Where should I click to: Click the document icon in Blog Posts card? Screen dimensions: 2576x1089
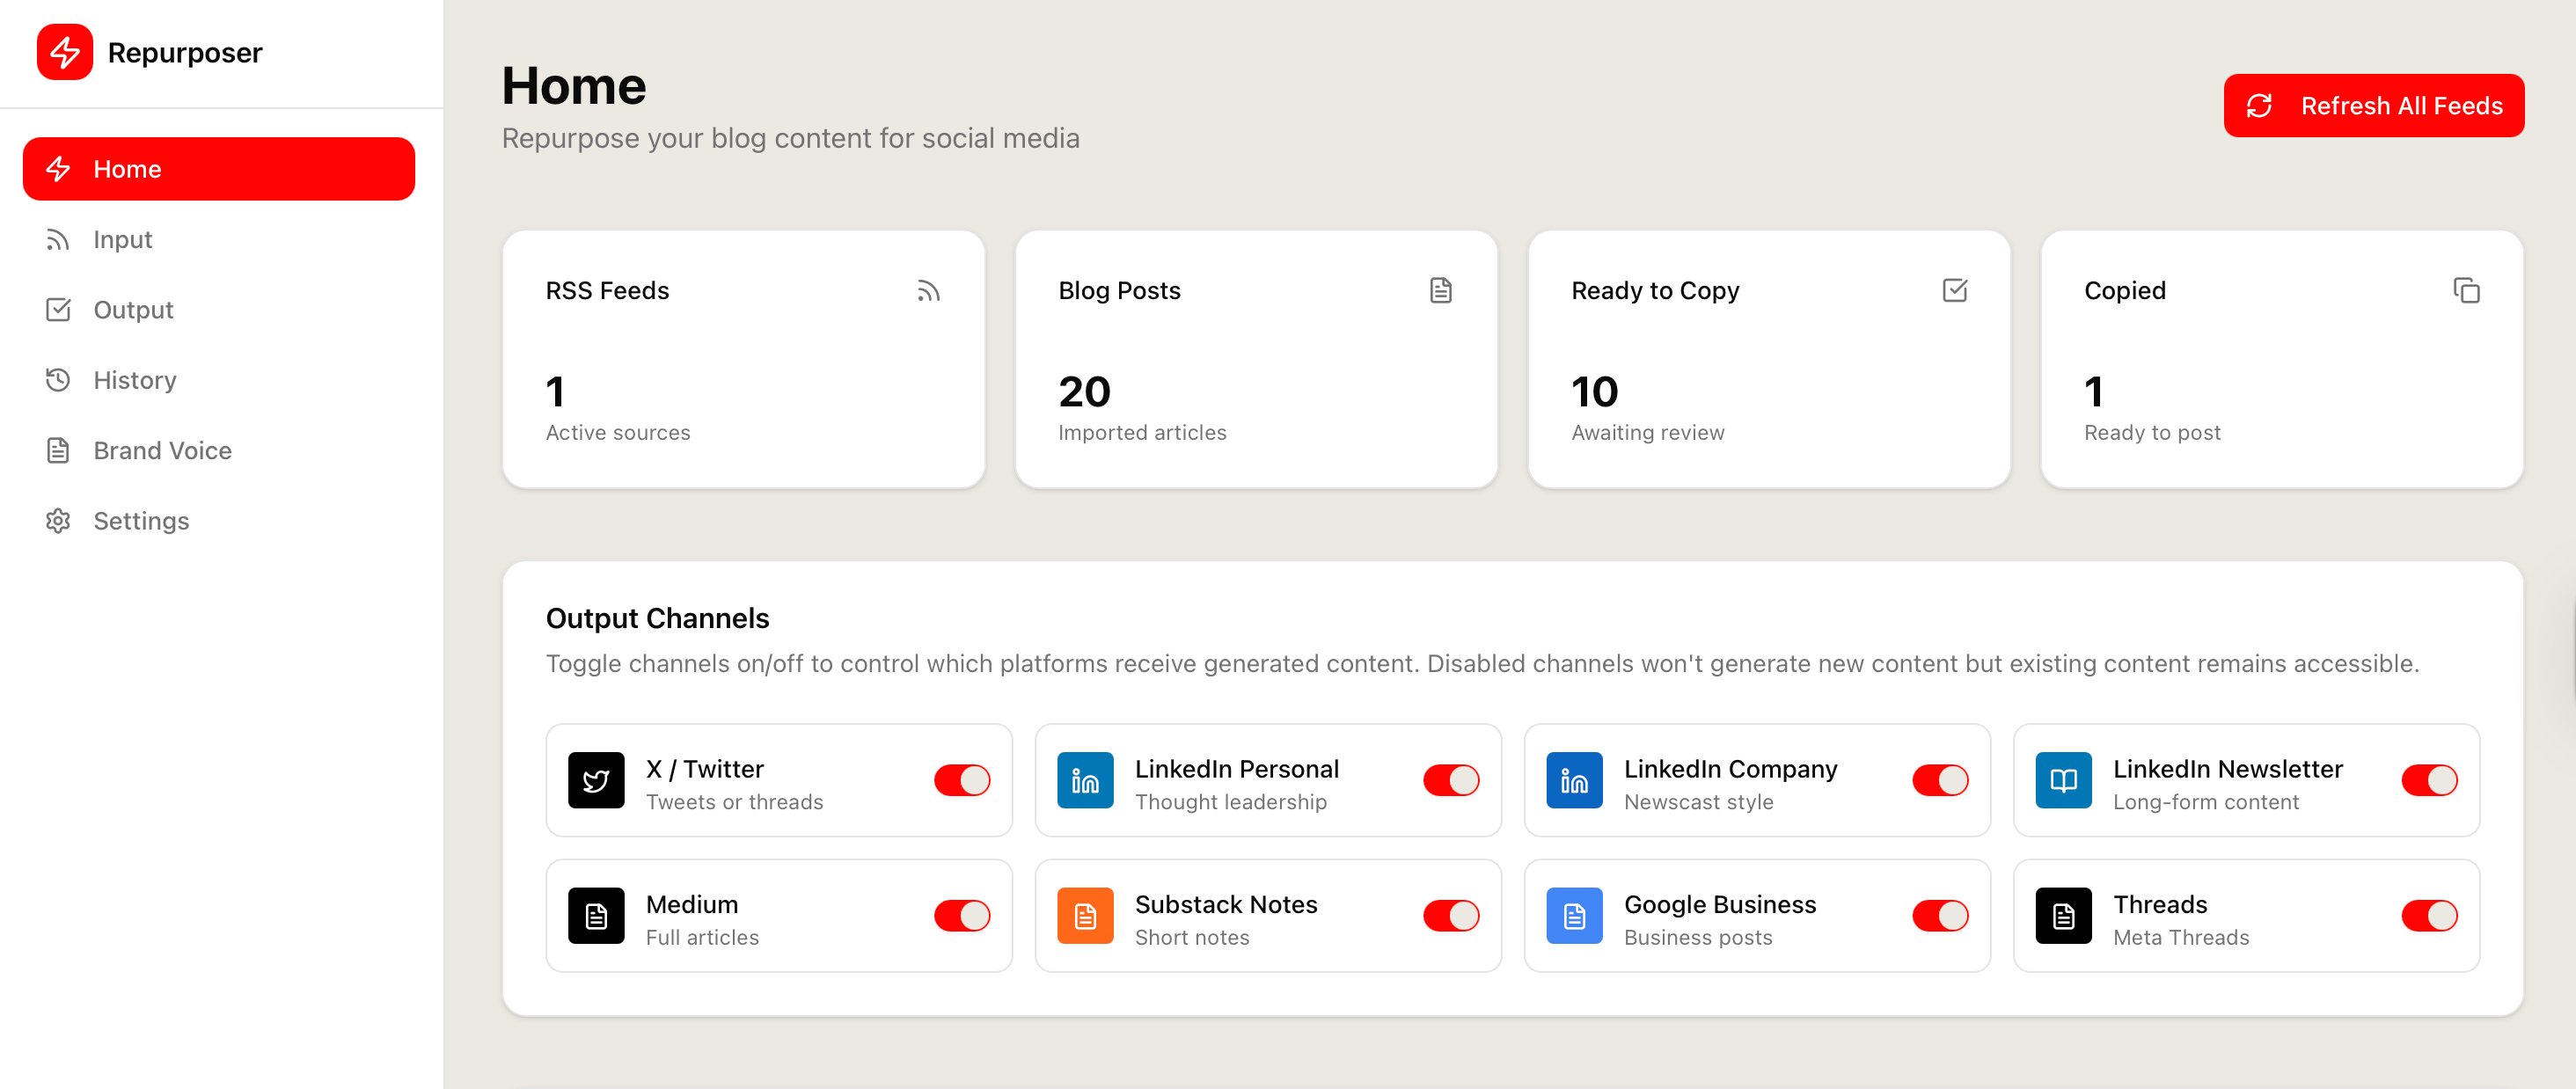pyautogui.click(x=1440, y=291)
